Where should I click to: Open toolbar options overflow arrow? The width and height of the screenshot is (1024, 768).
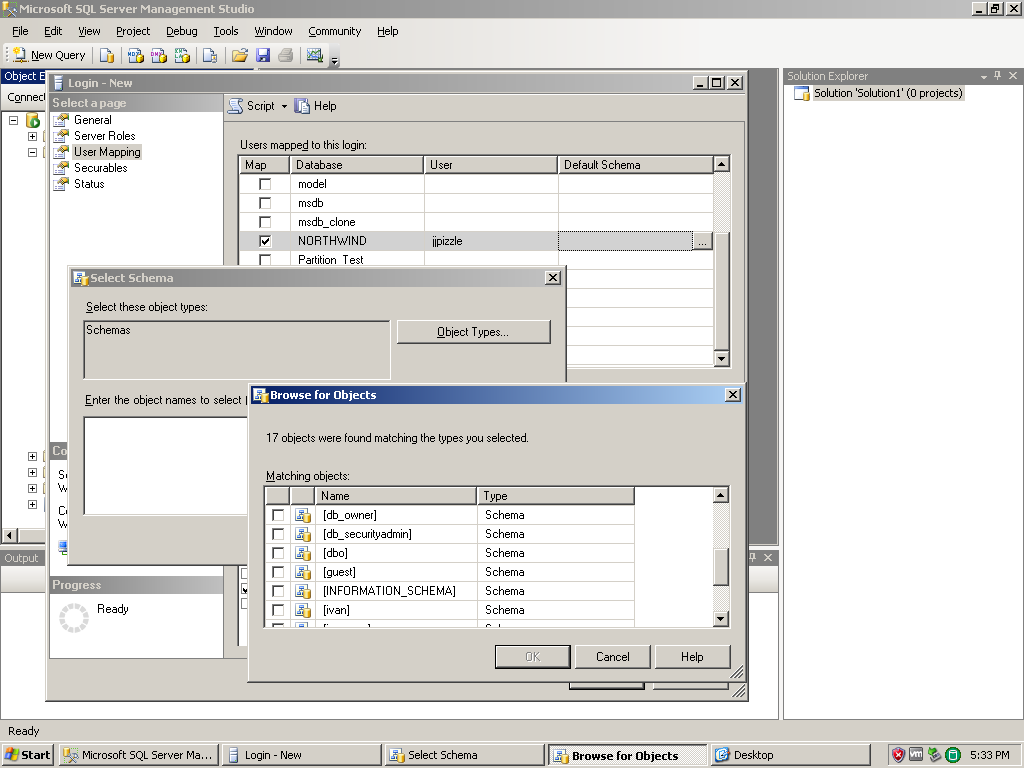[x=334, y=61]
